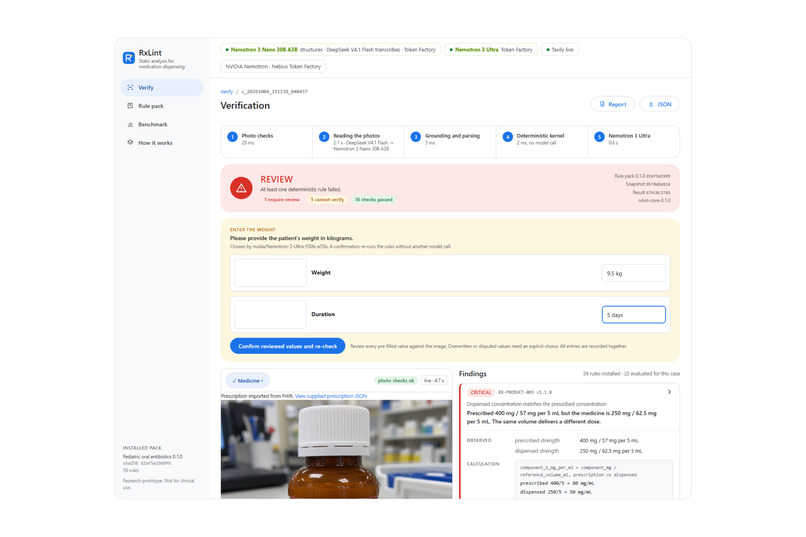The width and height of the screenshot is (806, 537).
Task: Click the red REVIEW warning icon
Action: (x=241, y=188)
